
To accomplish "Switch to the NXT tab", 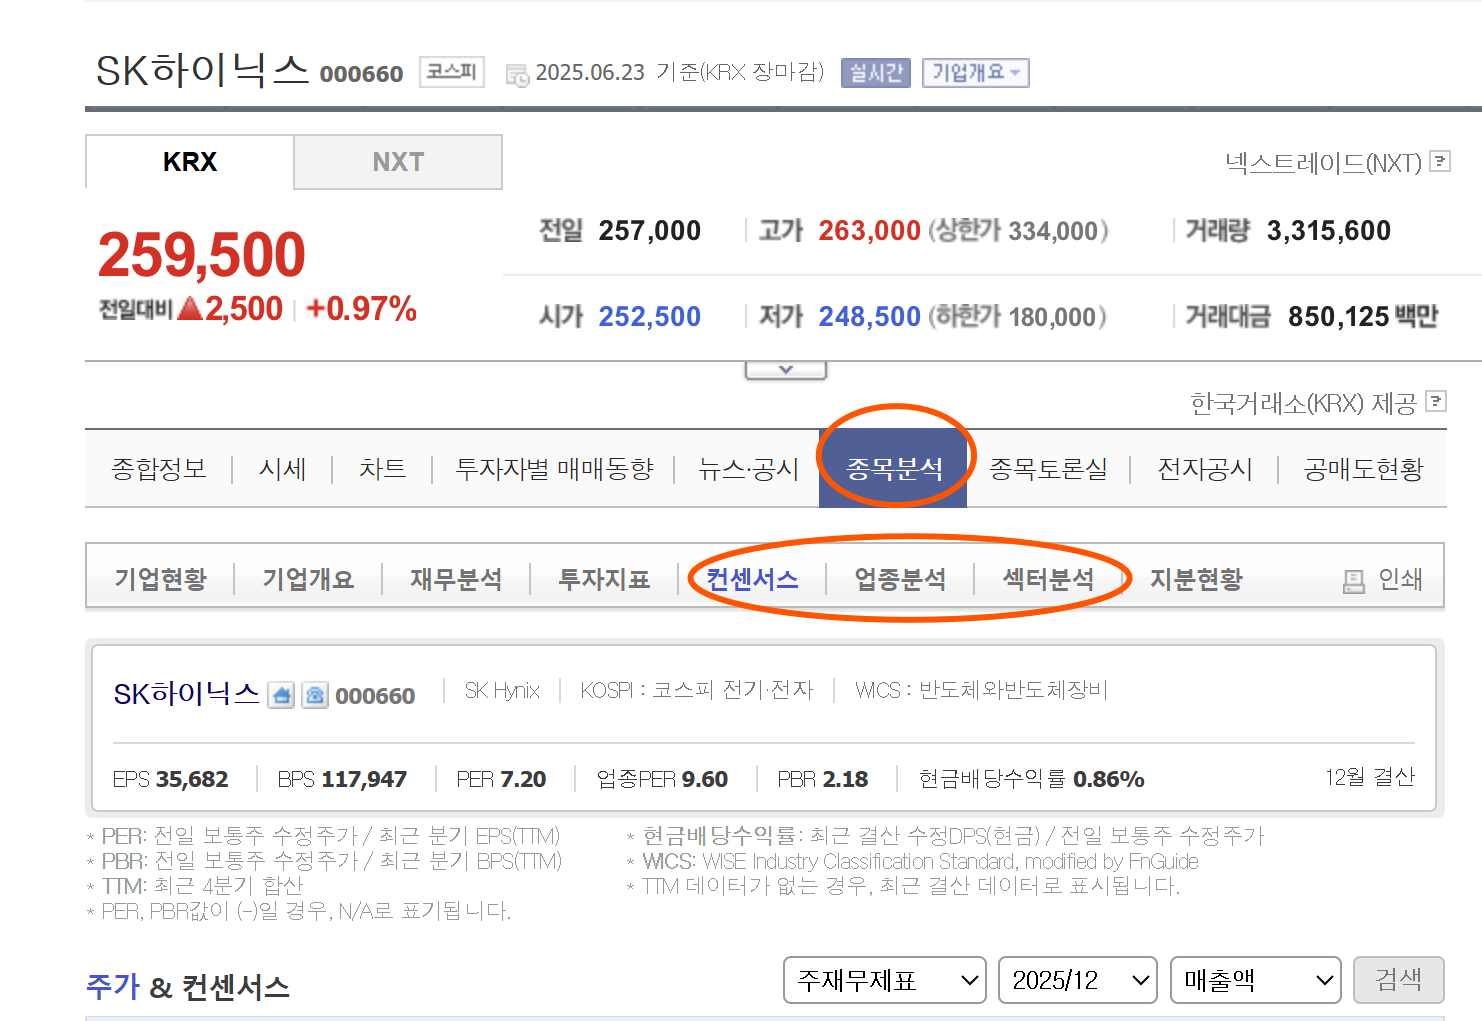I will click(x=398, y=162).
